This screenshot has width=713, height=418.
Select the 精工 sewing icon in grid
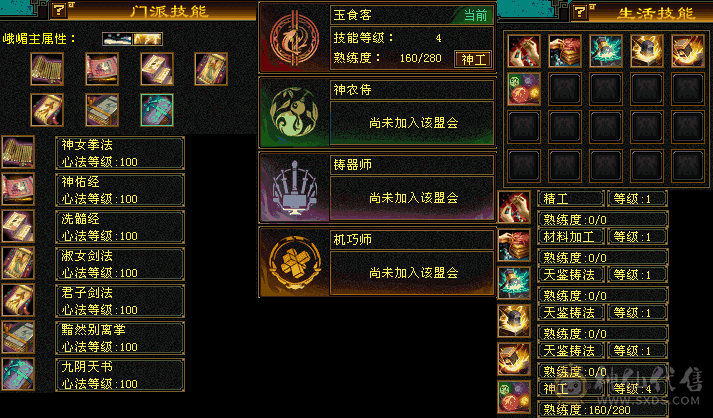coord(524,51)
